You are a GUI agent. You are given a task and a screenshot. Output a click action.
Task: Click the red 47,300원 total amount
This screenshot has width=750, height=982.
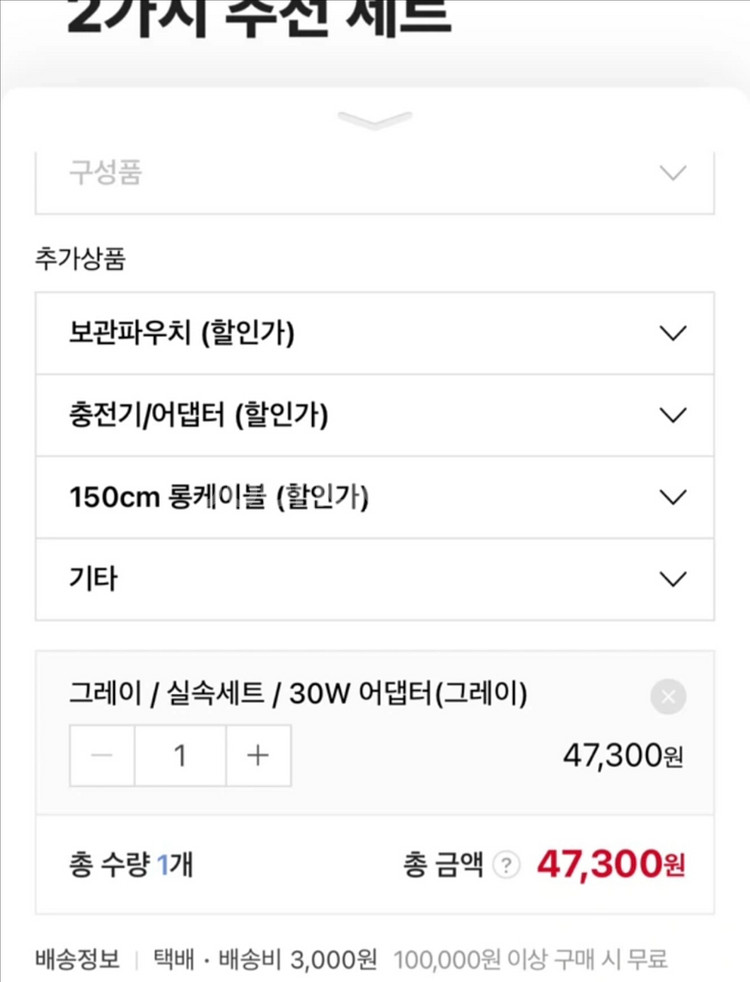(610, 862)
